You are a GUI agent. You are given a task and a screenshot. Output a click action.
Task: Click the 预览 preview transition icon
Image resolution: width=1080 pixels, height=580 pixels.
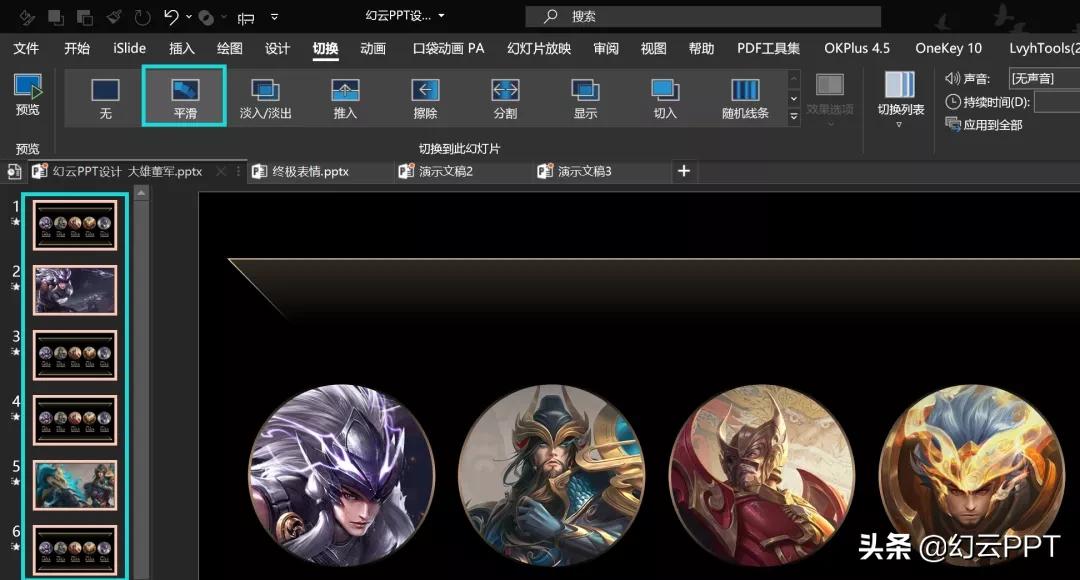[28, 87]
